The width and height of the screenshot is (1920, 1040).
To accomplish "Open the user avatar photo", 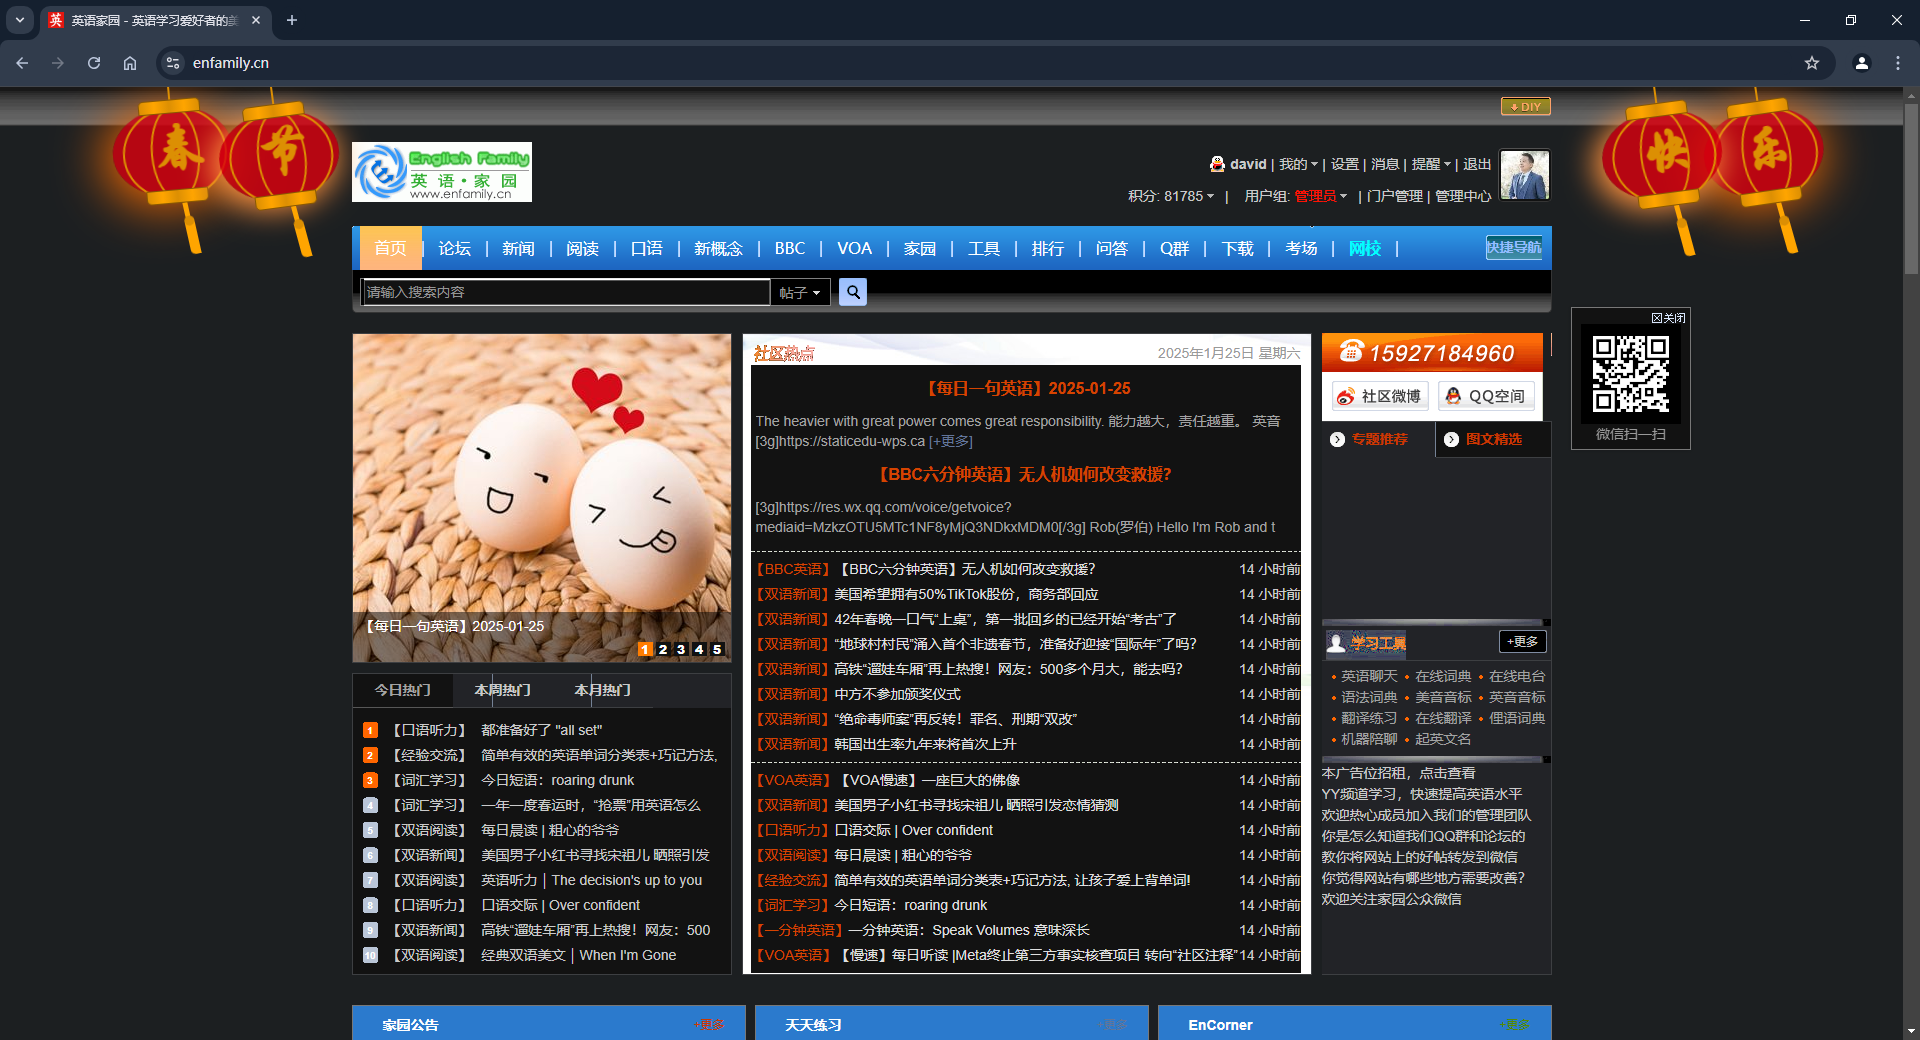I will tap(1524, 176).
